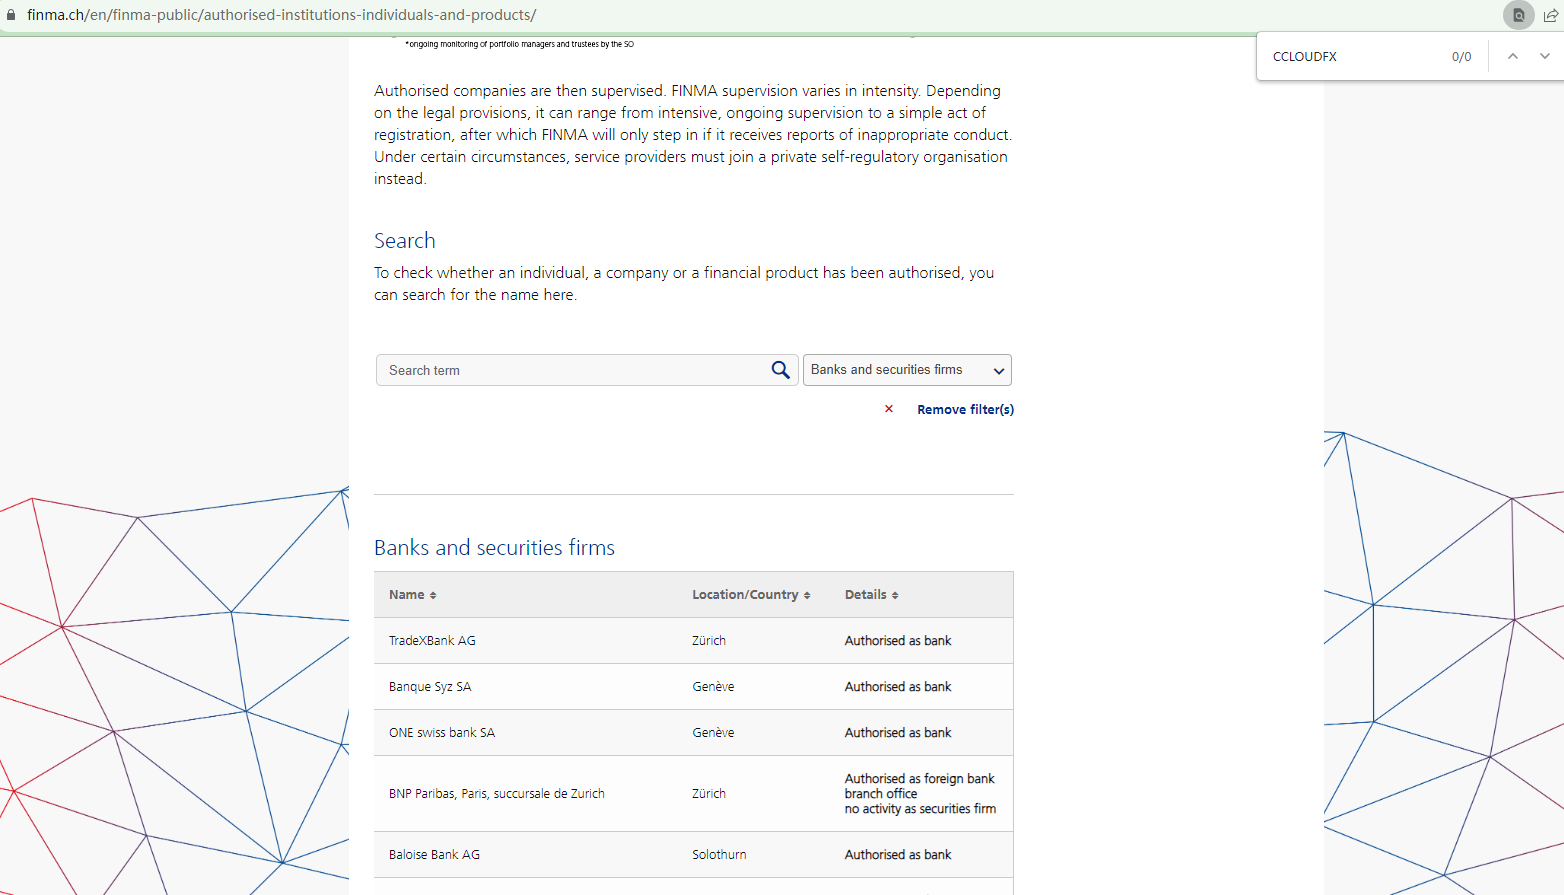This screenshot has height=895, width=1564.
Task: Click the Remove filter(s) link
Action: [x=965, y=409]
